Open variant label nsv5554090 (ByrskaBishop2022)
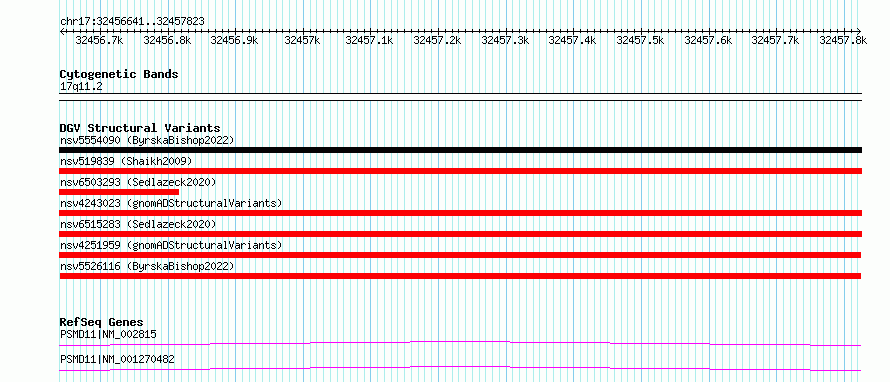The width and height of the screenshot is (890, 382). [147, 140]
